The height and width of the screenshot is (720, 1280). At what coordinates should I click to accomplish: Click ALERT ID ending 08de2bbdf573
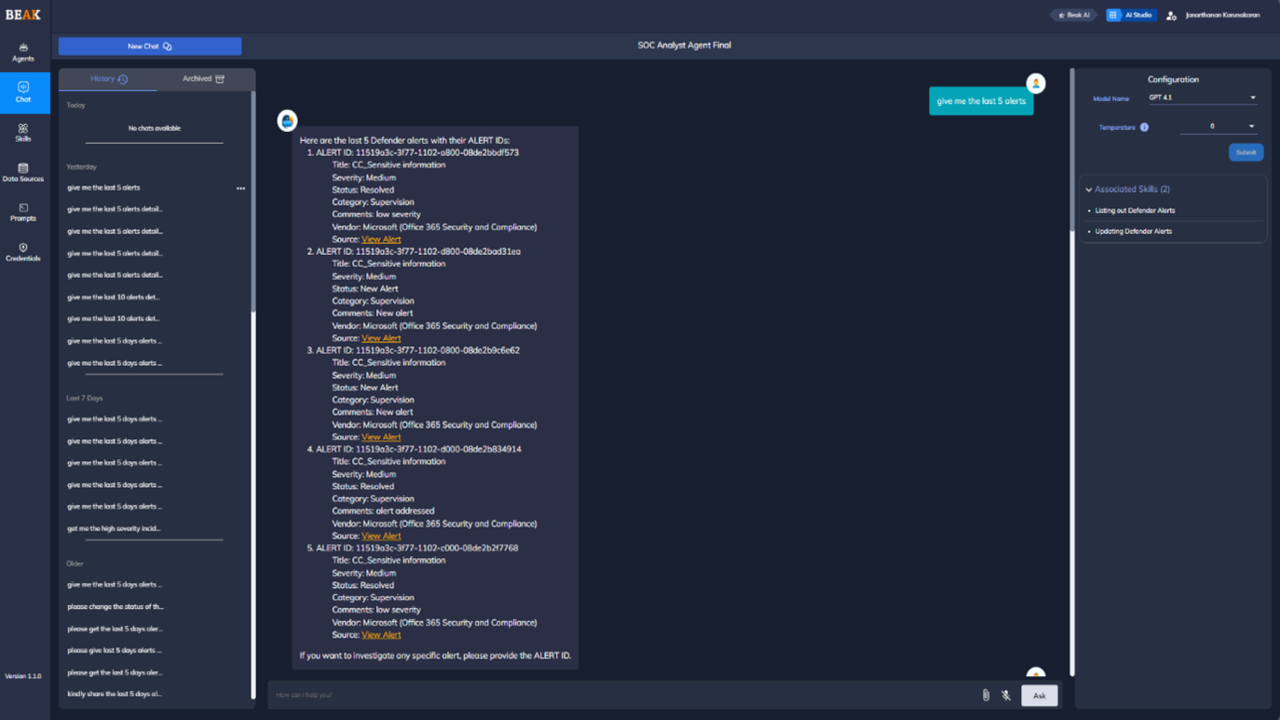point(417,153)
